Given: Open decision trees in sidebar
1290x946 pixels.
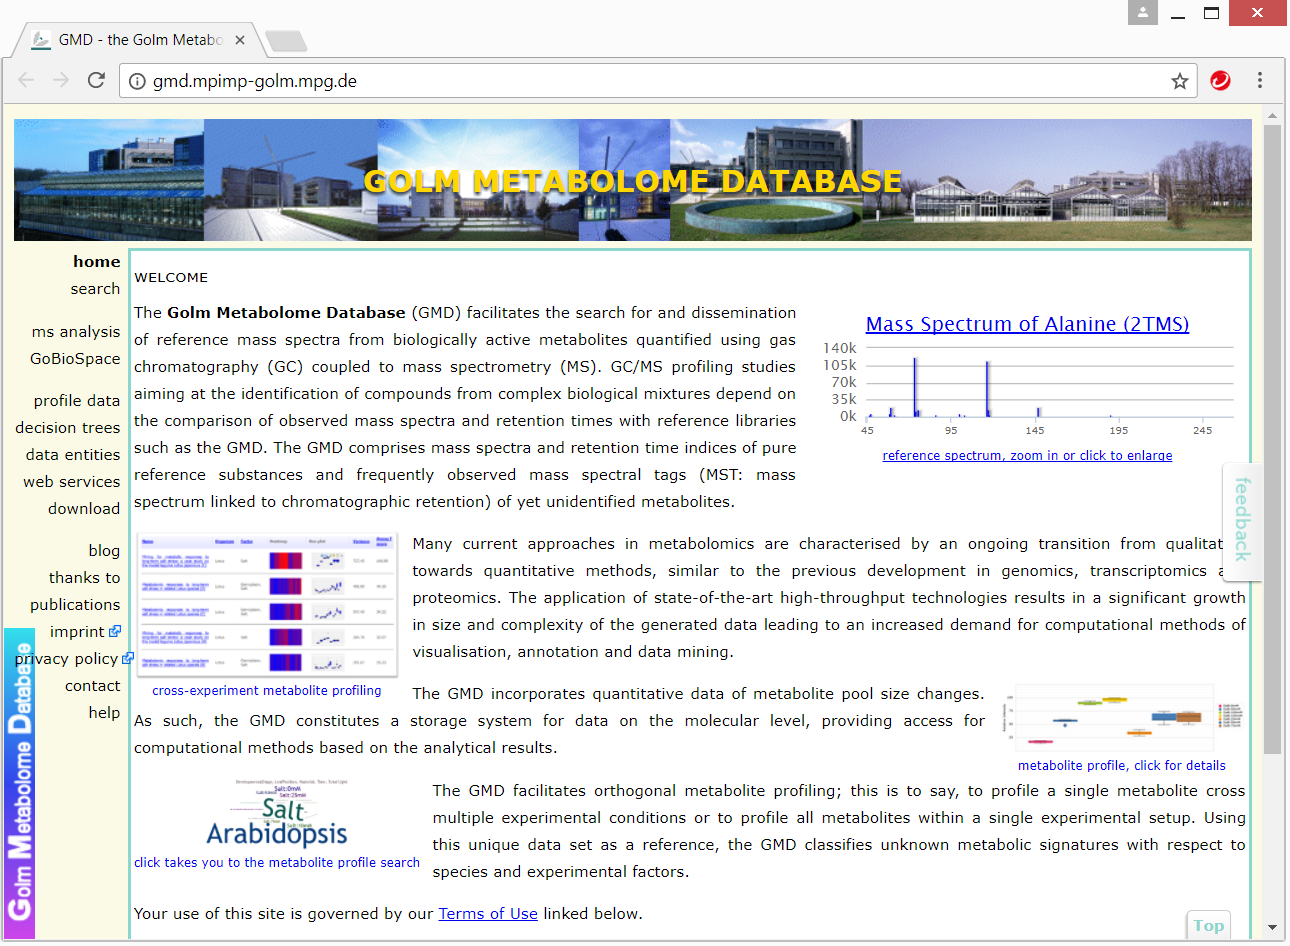Looking at the screenshot, I should tap(68, 428).
